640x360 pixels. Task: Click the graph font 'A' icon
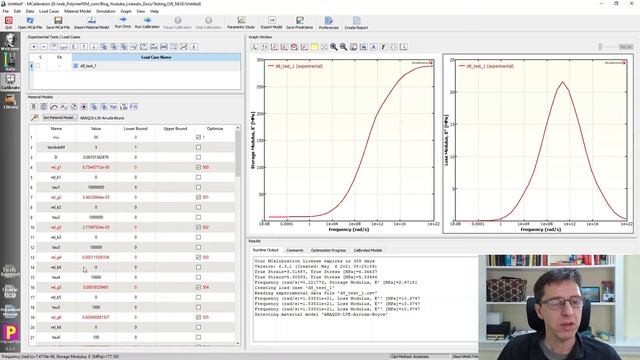pyautogui.click(x=373, y=47)
